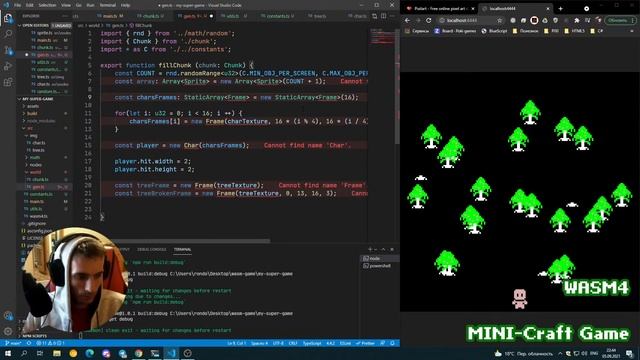Open Source Control view in activity bar
This screenshot has height=360, width=640.
pos(8,50)
